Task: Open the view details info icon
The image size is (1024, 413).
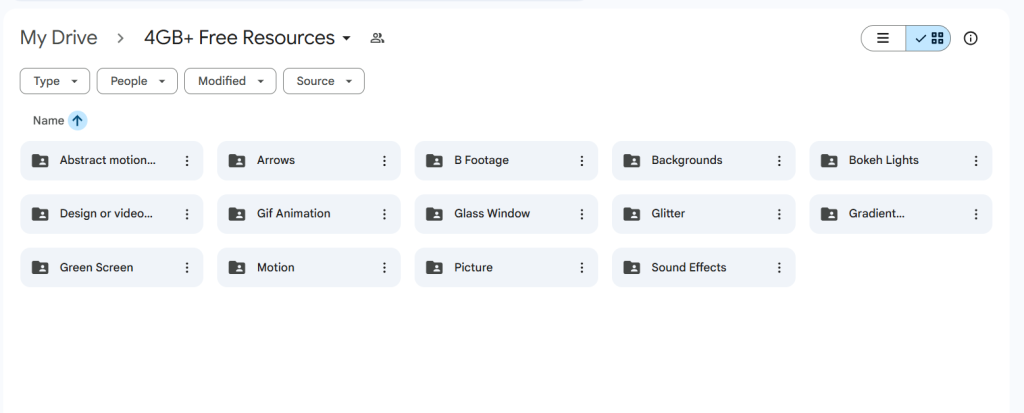Action: point(971,39)
